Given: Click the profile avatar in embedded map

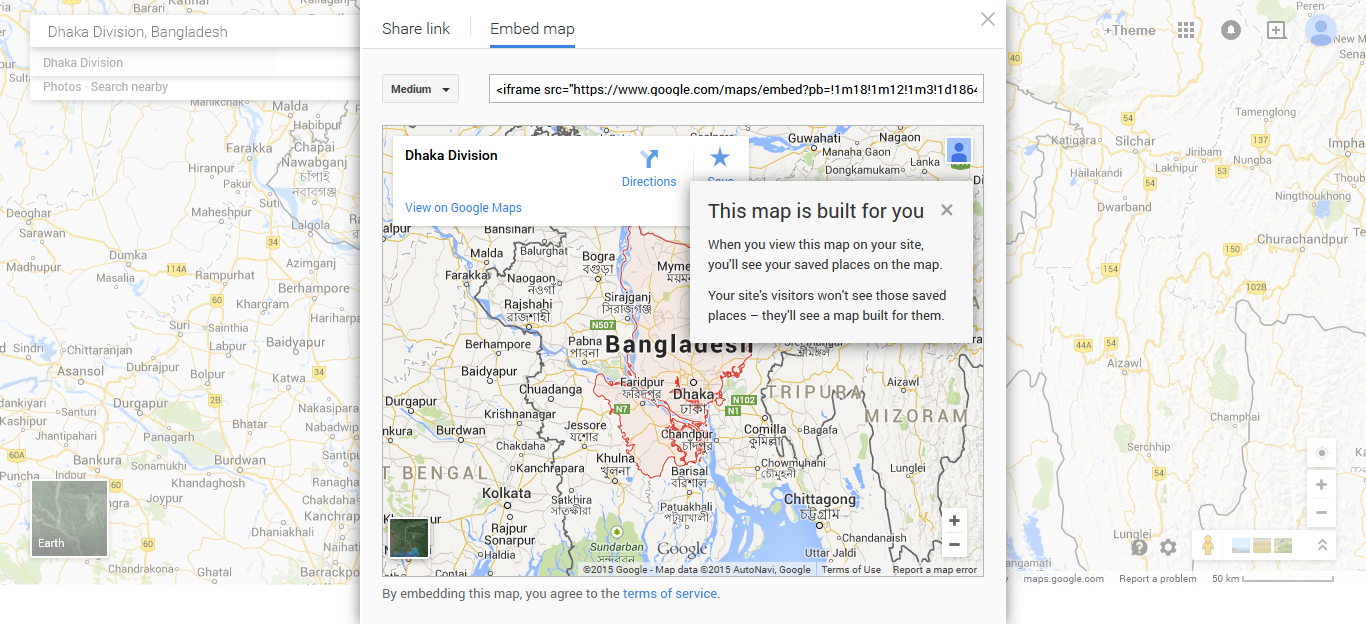Looking at the screenshot, I should click(x=959, y=151).
